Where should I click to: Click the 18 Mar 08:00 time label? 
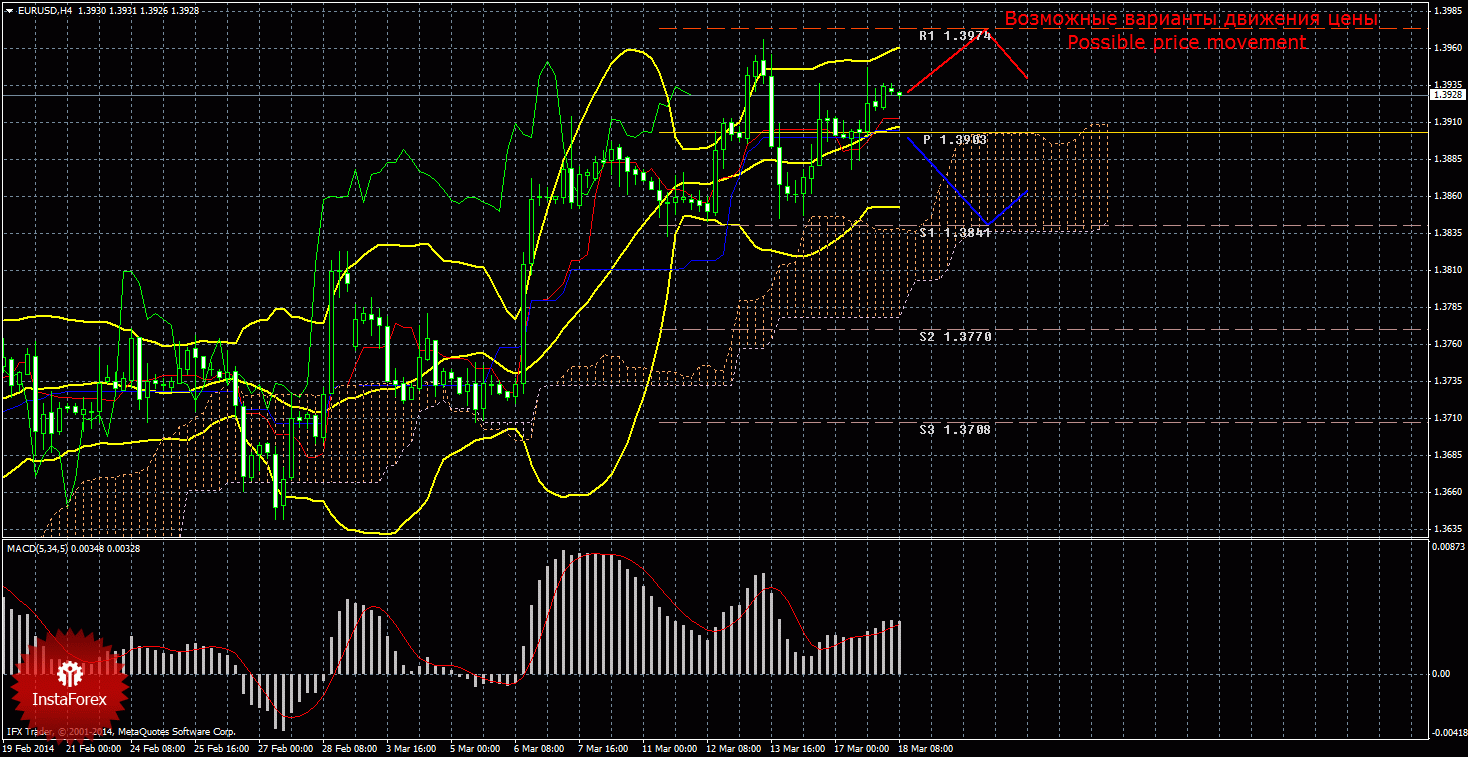tap(925, 749)
